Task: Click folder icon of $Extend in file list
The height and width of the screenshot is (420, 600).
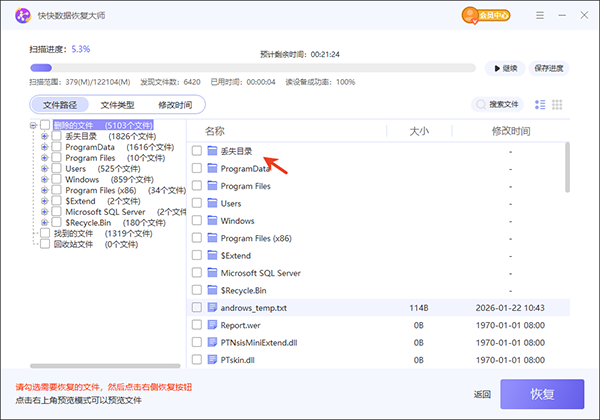Action: tap(212, 255)
